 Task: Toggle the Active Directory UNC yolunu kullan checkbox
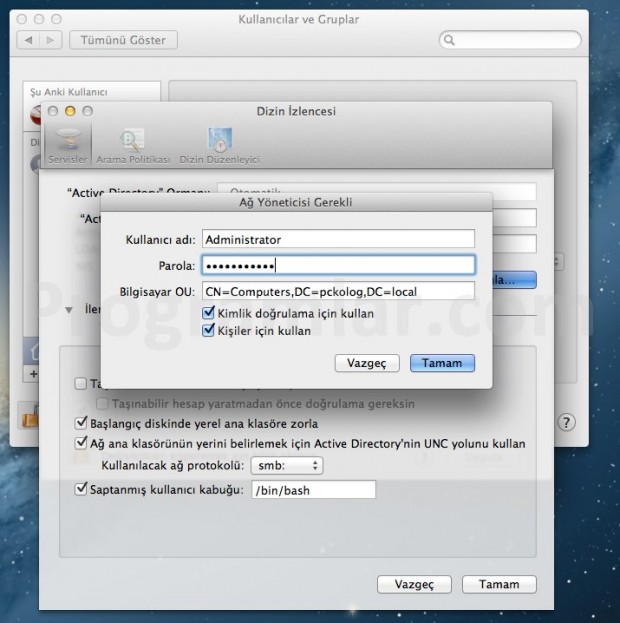click(x=81, y=443)
